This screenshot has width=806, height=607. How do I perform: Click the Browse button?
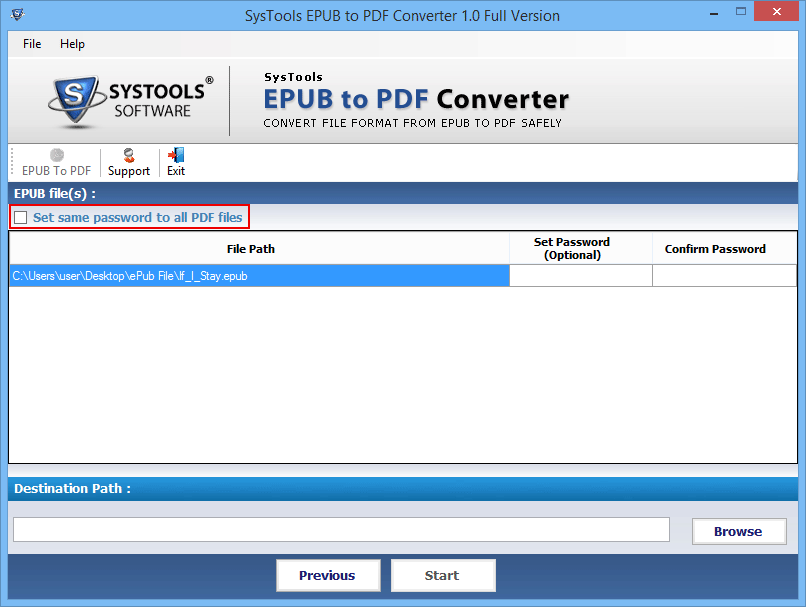(739, 531)
